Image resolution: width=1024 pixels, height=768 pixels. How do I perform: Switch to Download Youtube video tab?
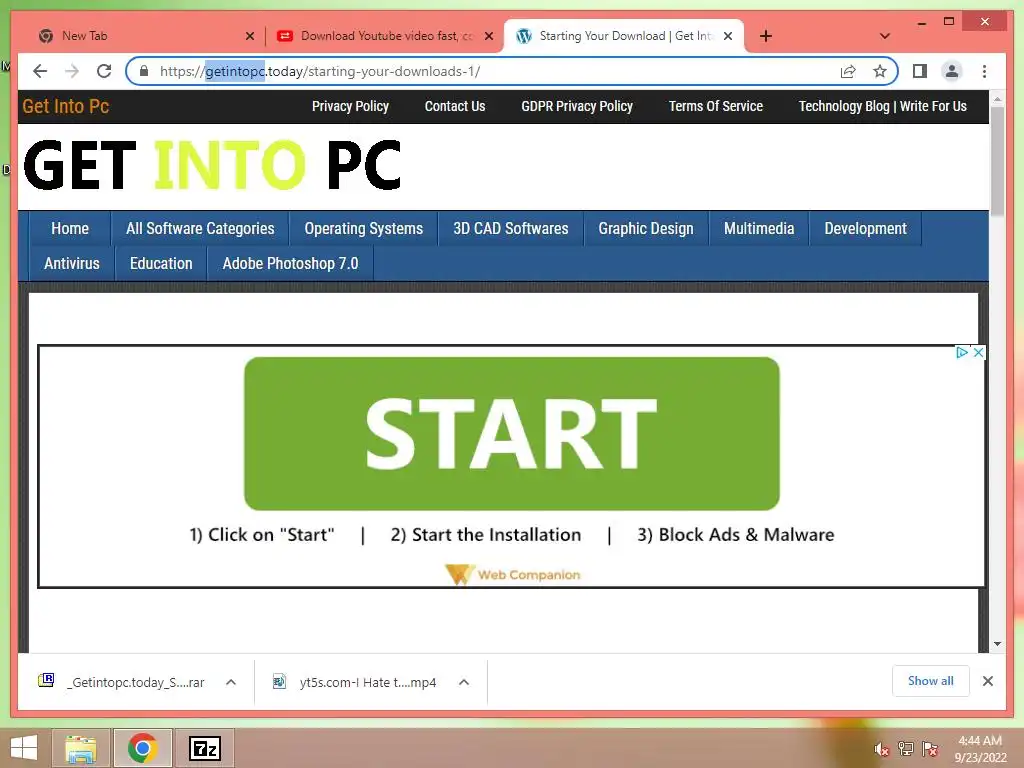(384, 36)
